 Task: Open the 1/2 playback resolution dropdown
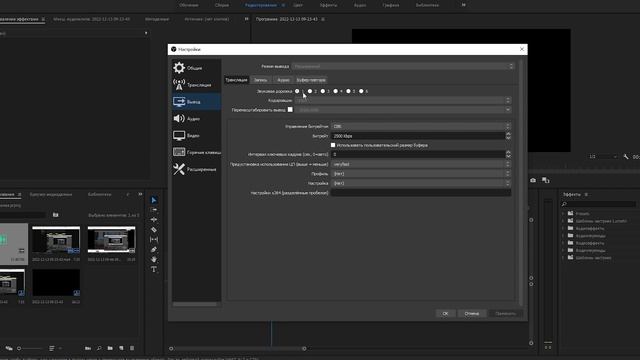tap(603, 156)
